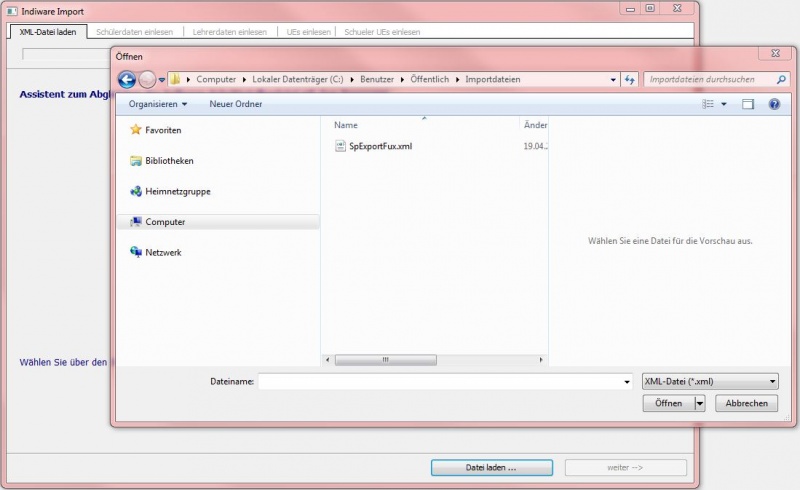Click left arrow of the file list scrollbar
Screen dimensions: 800x490
click(x=328, y=360)
